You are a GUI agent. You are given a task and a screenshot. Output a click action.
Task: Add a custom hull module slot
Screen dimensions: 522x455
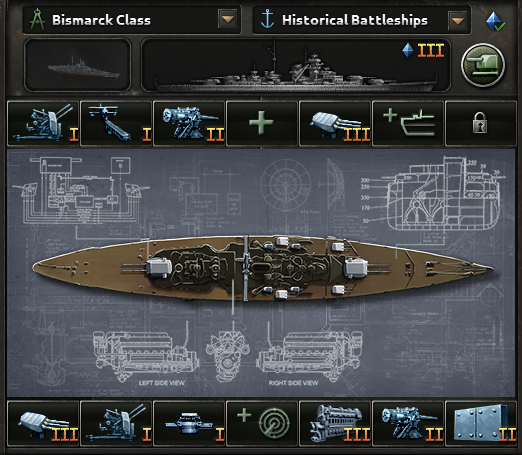pos(408,124)
